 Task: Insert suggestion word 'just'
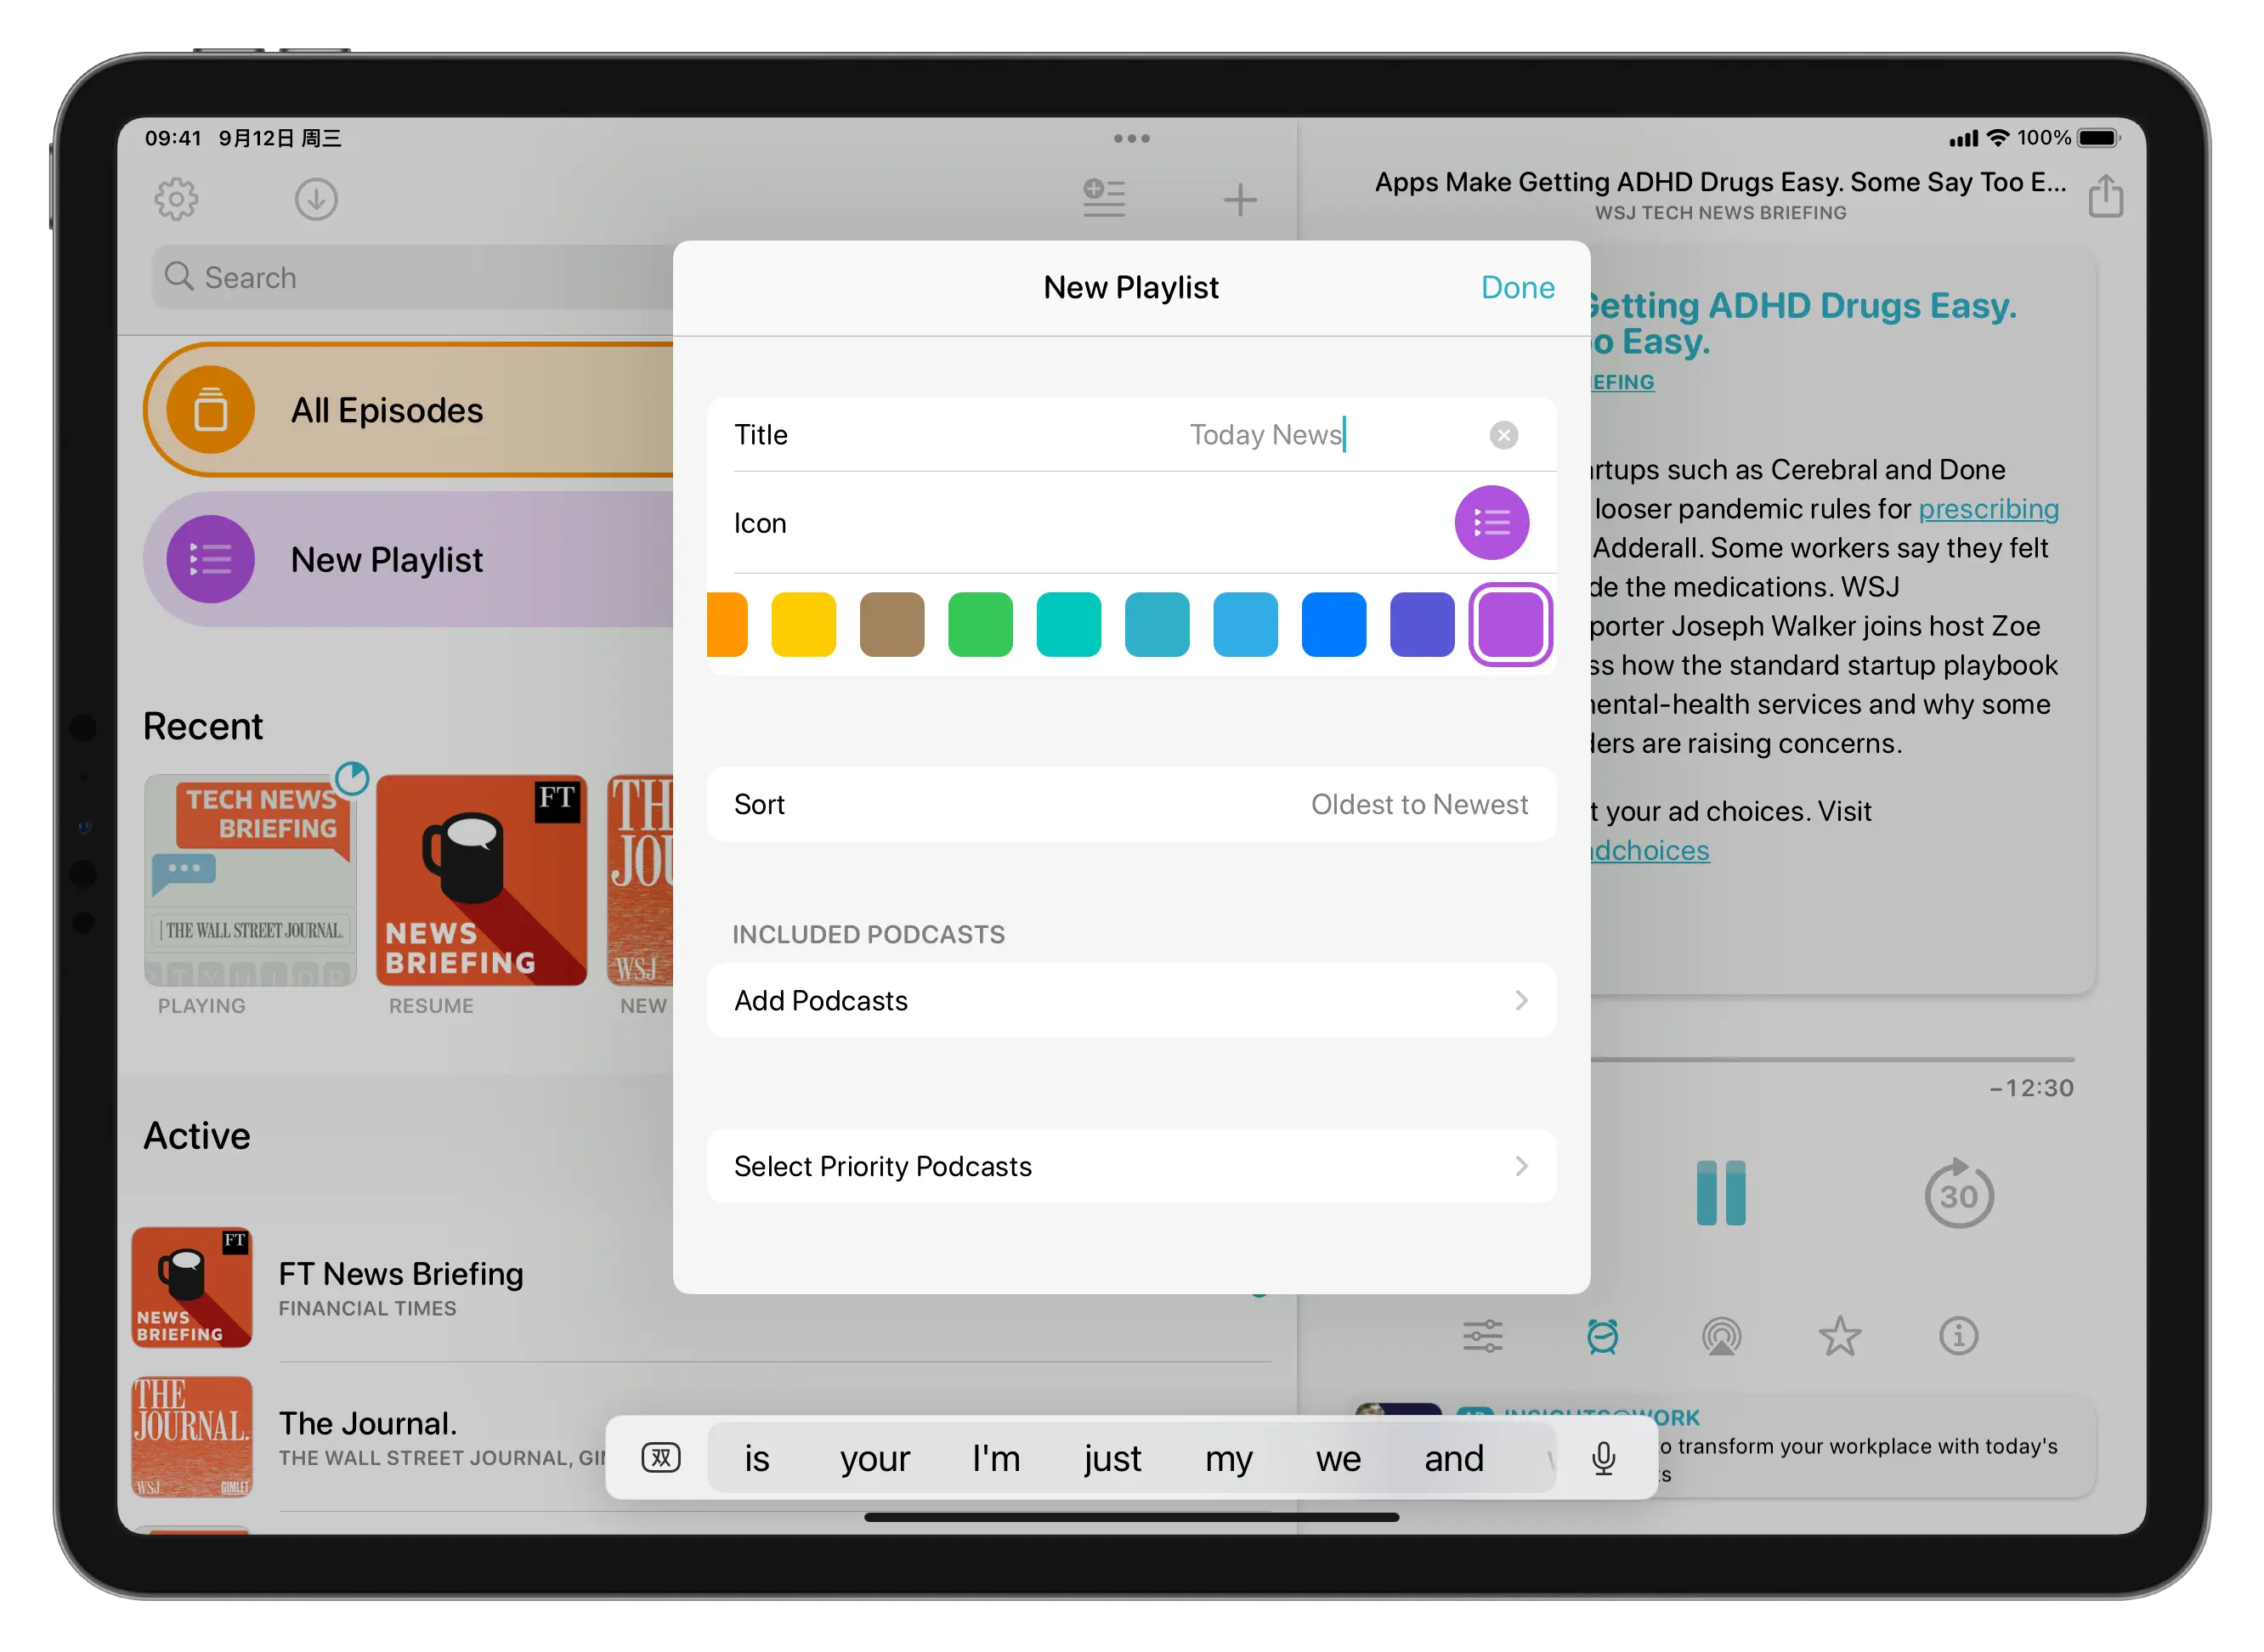click(1112, 1459)
